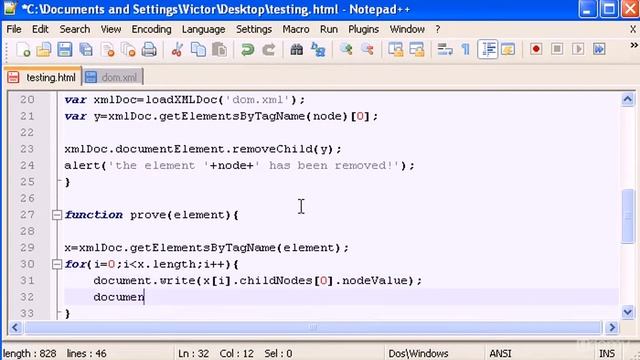This screenshot has width=640, height=360.
Task: Print the document
Action: 149,50
